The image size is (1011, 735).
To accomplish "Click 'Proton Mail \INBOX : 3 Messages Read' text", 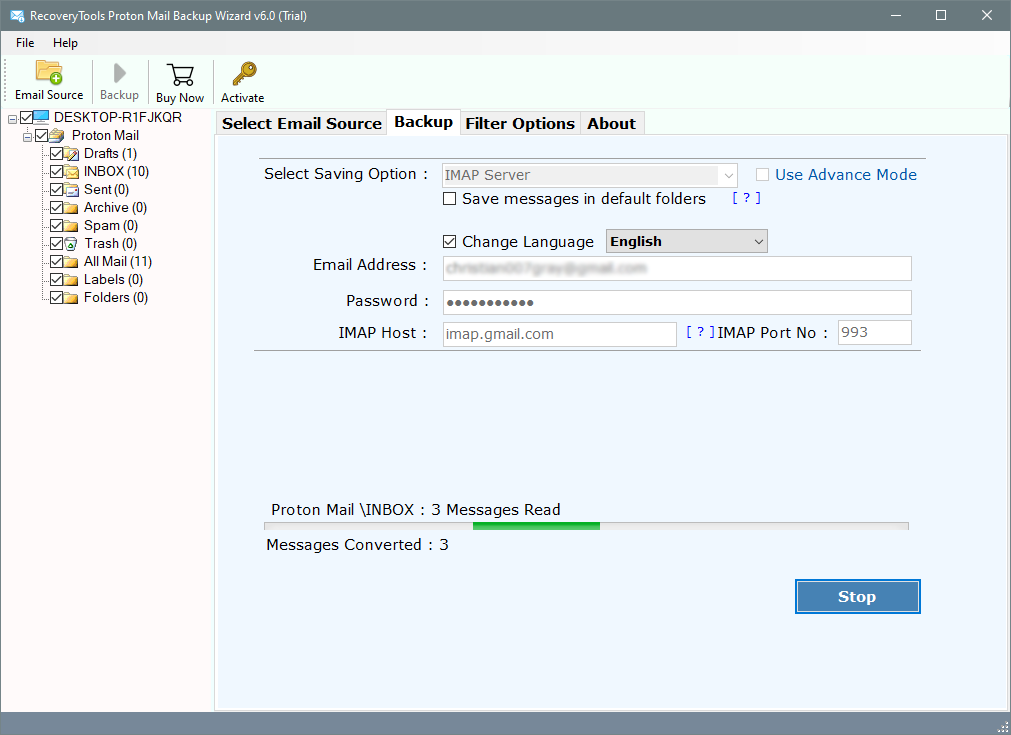I will click(416, 510).
